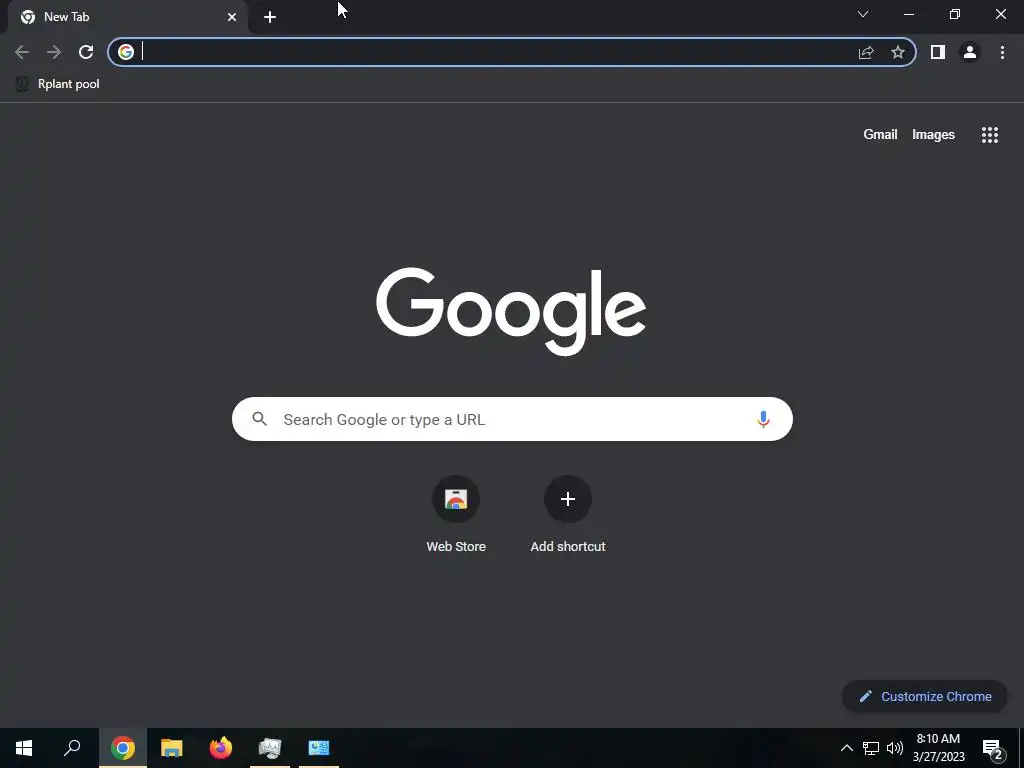Screen dimensions: 1024x768
Task: Restore down the Chrome window
Action: pos(955,14)
